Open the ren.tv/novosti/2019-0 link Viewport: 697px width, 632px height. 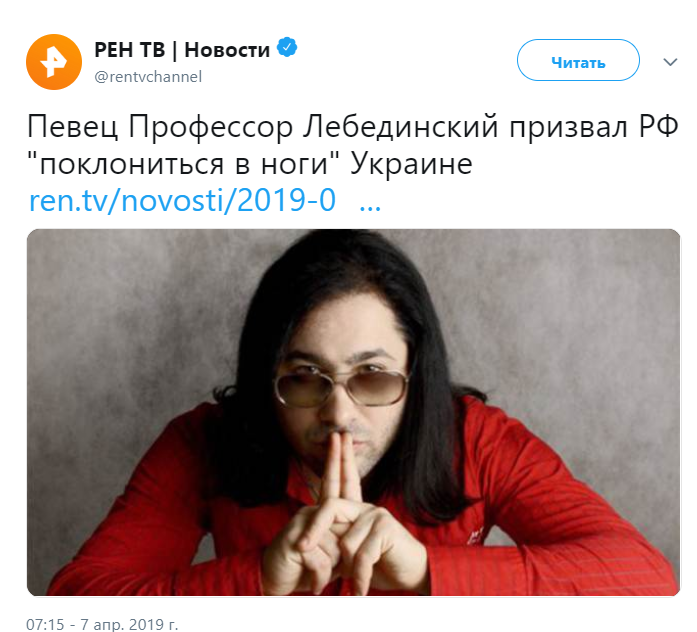click(x=182, y=200)
